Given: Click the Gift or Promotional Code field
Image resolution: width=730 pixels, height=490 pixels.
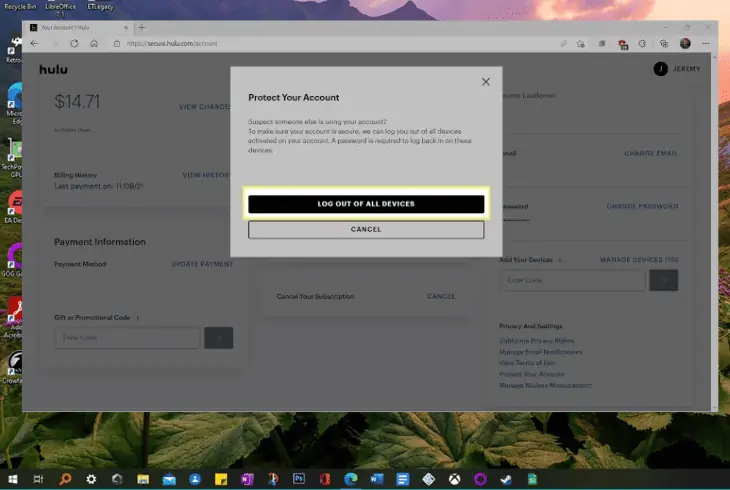Looking at the screenshot, I should 127,338.
